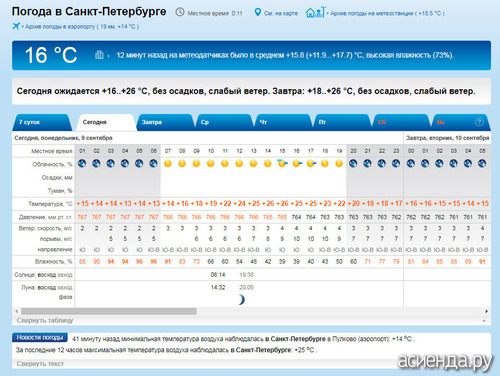Open Архив погоды в аэропорту link
This screenshot has width=500, height=376.
click(x=82, y=27)
